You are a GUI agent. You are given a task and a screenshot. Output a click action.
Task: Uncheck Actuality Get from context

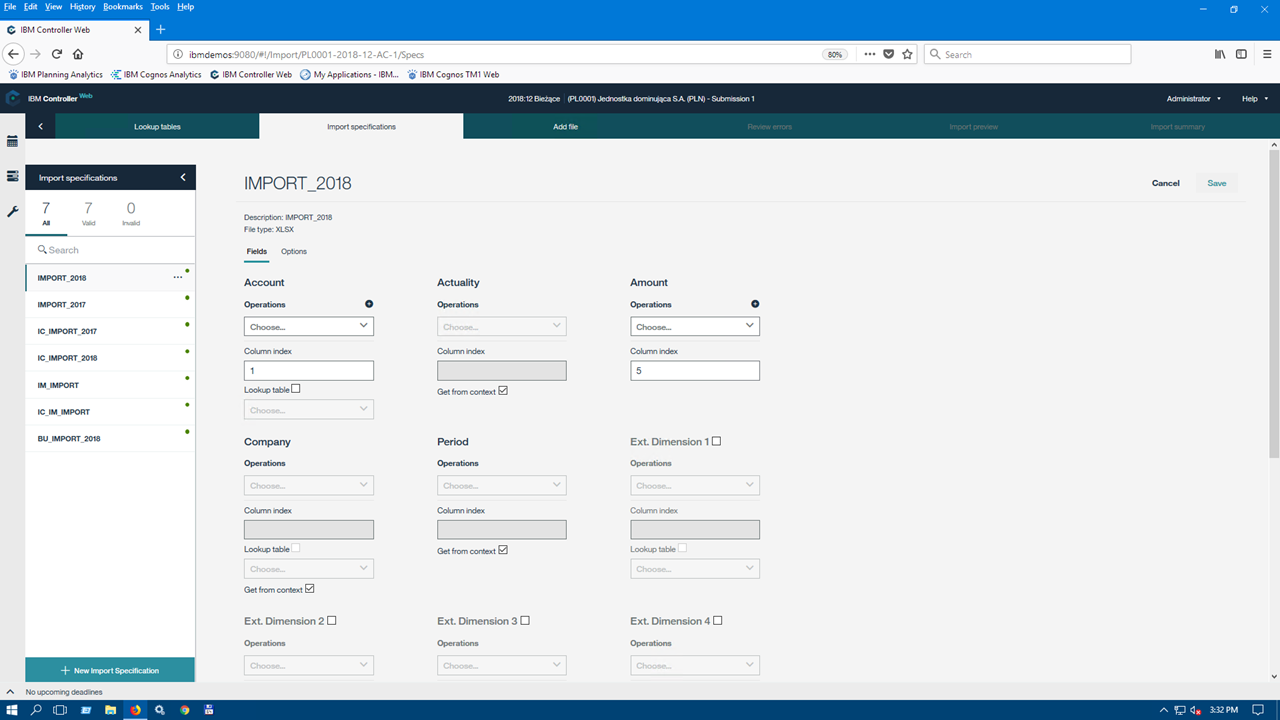(503, 391)
